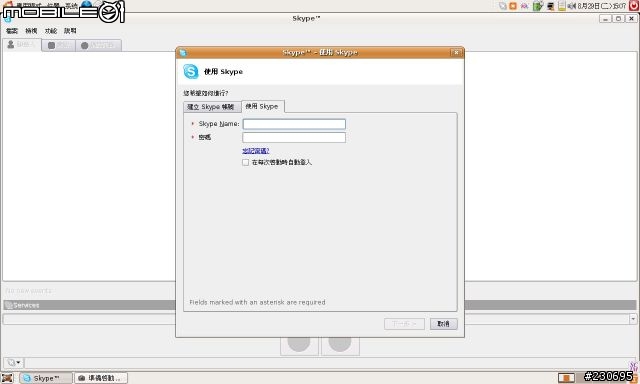Viewport: 640px width, 384px height.
Task: Click the Skype icon in dialog title bar
Action: point(182,52)
